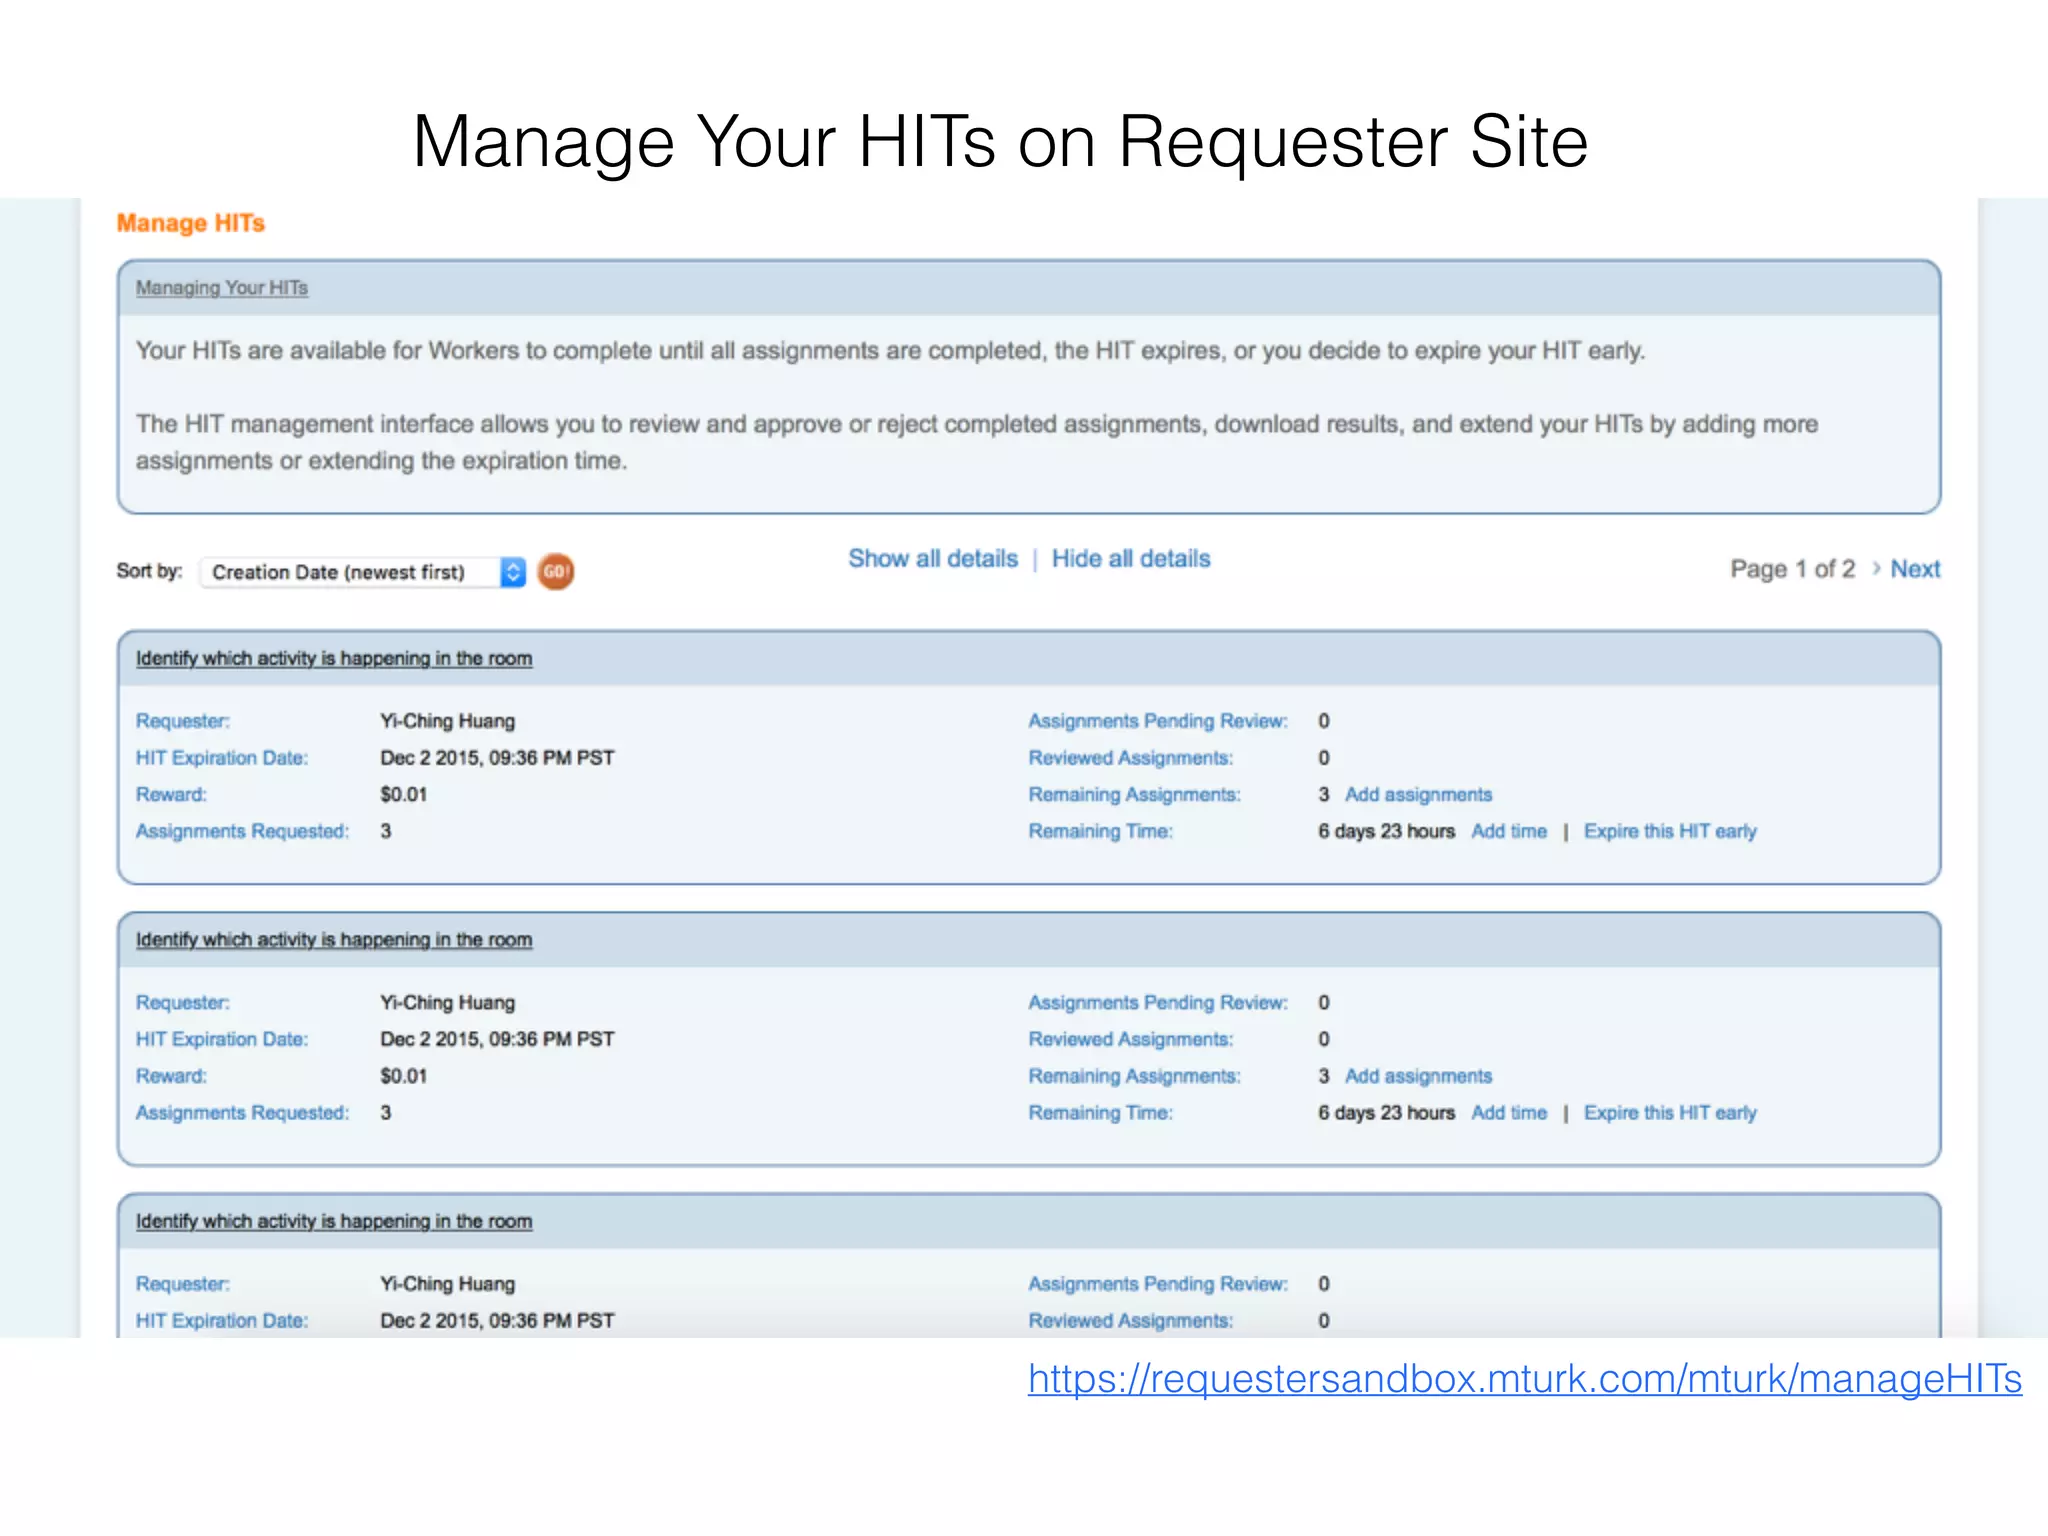Open the first HIT title link
The image size is (2048, 1536).
pyautogui.click(x=334, y=659)
